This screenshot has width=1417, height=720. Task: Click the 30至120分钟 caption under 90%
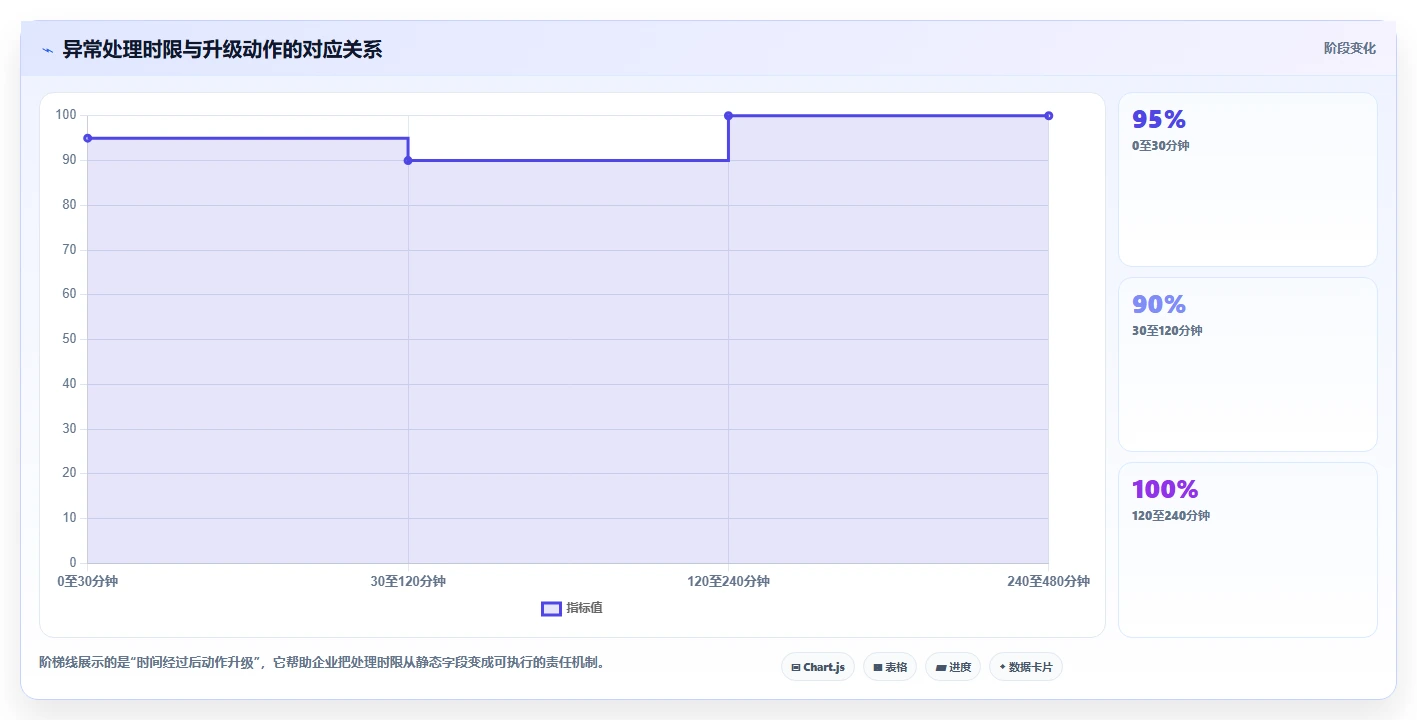[x=1167, y=331]
